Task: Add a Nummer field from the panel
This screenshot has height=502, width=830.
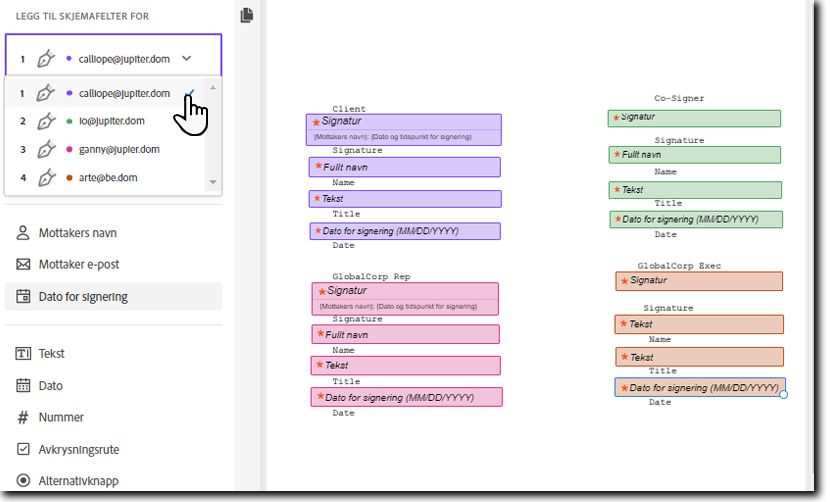Action: pyautogui.click(x=113, y=417)
